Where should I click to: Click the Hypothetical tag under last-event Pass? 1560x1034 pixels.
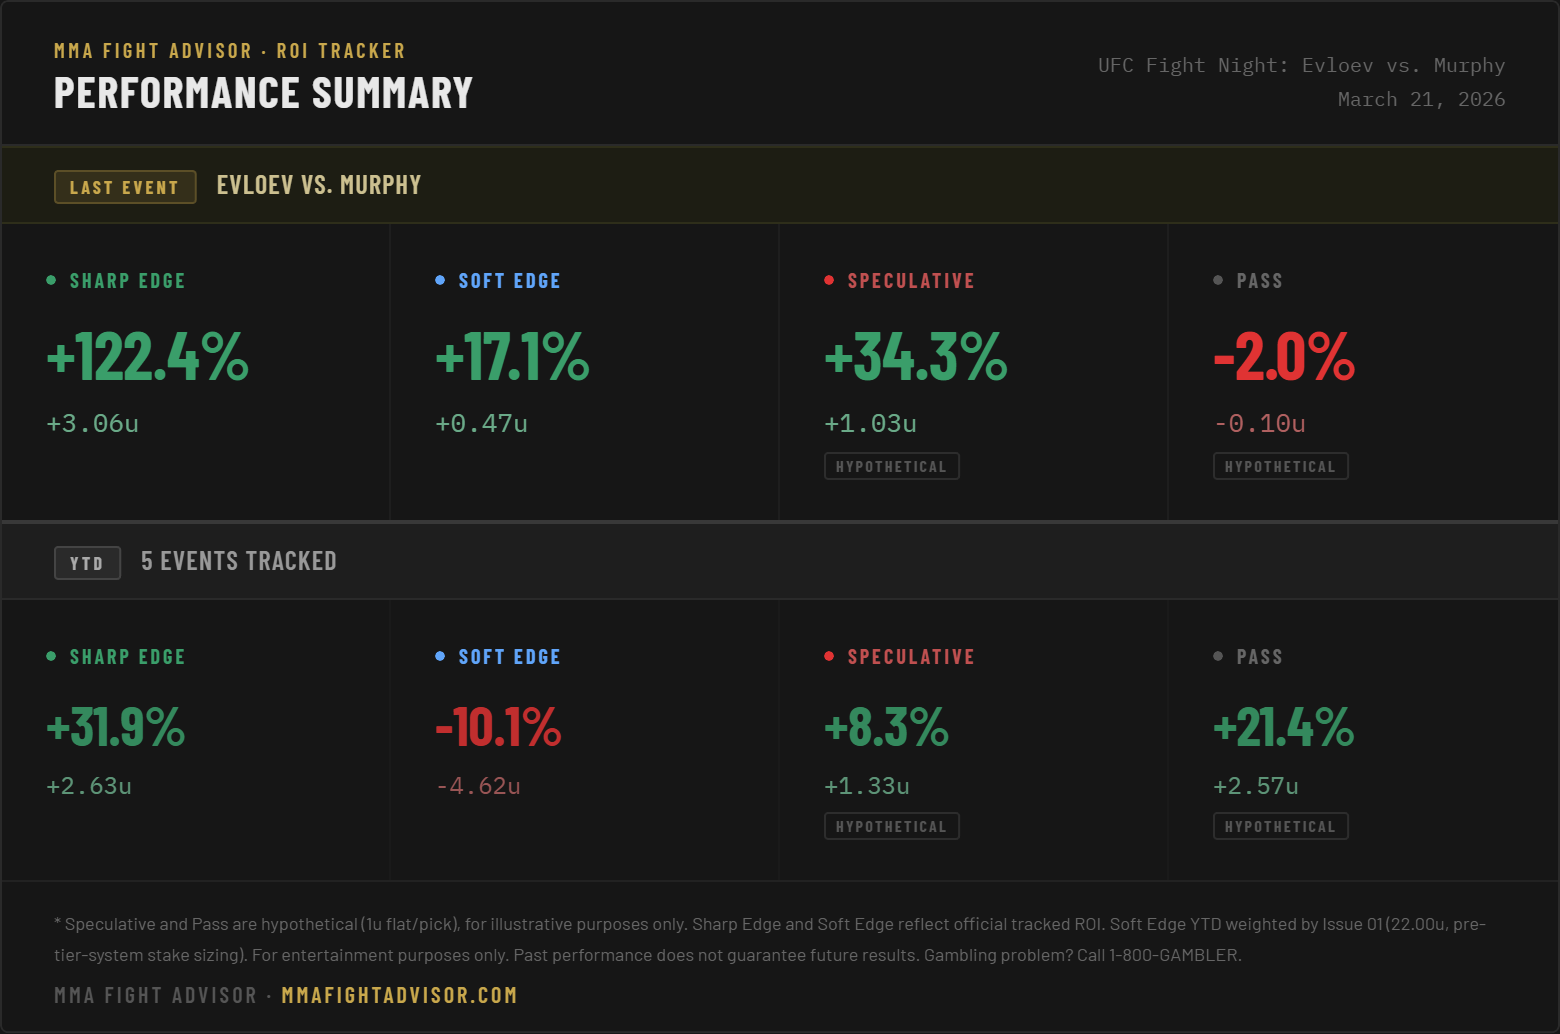point(1281,466)
